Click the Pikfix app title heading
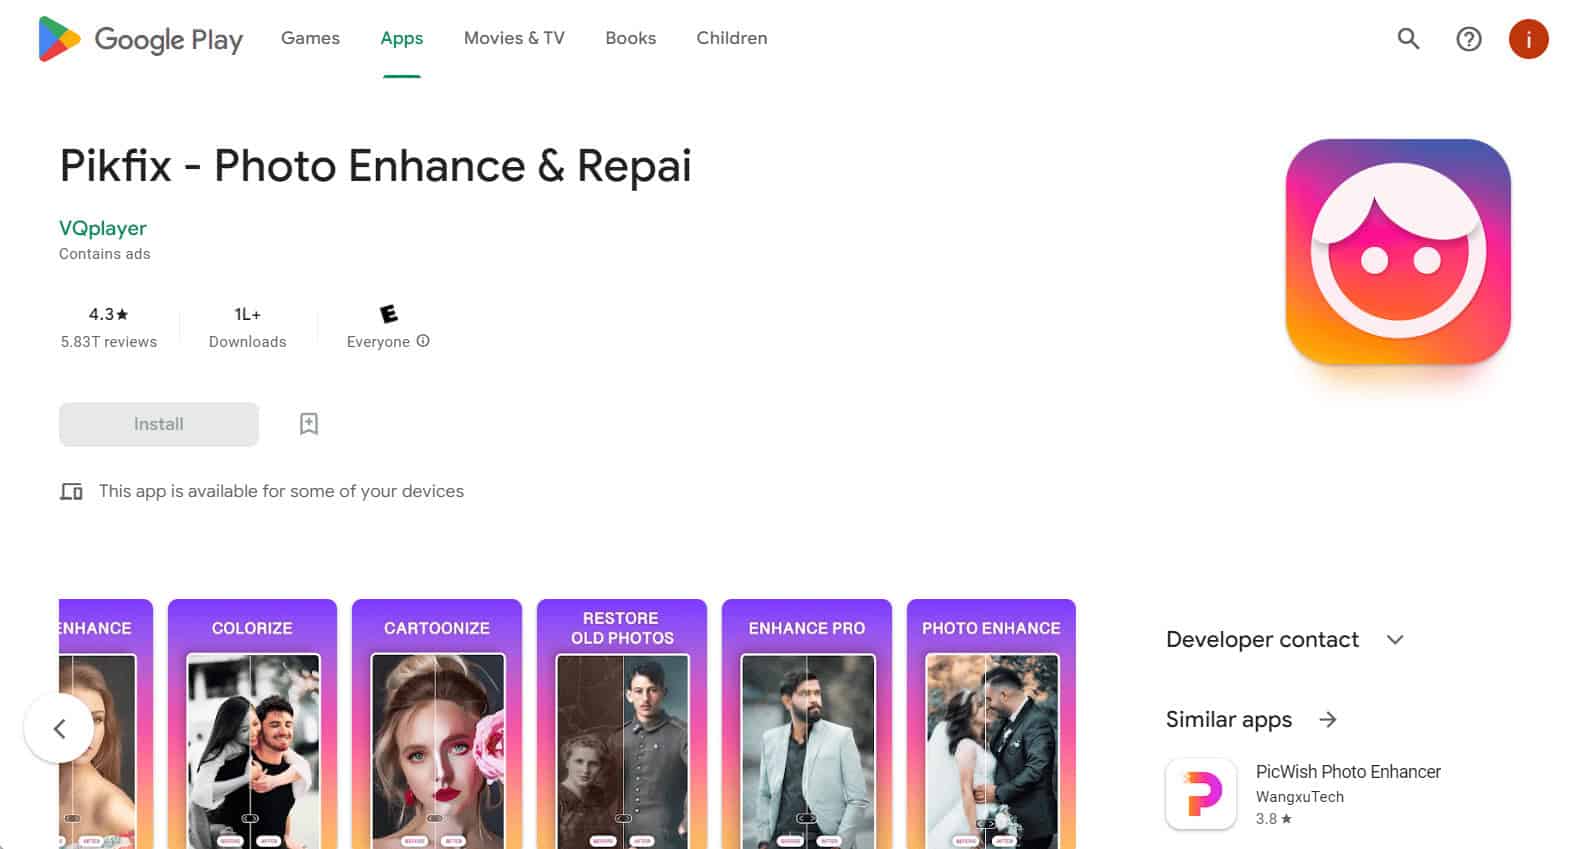1571x849 pixels. click(375, 166)
